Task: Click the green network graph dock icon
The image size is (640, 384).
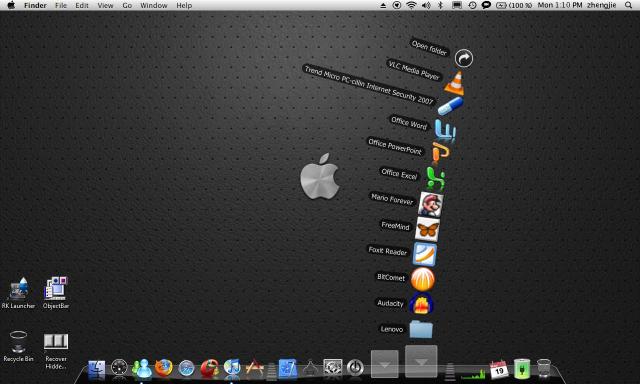Action: pyautogui.click(x=473, y=373)
